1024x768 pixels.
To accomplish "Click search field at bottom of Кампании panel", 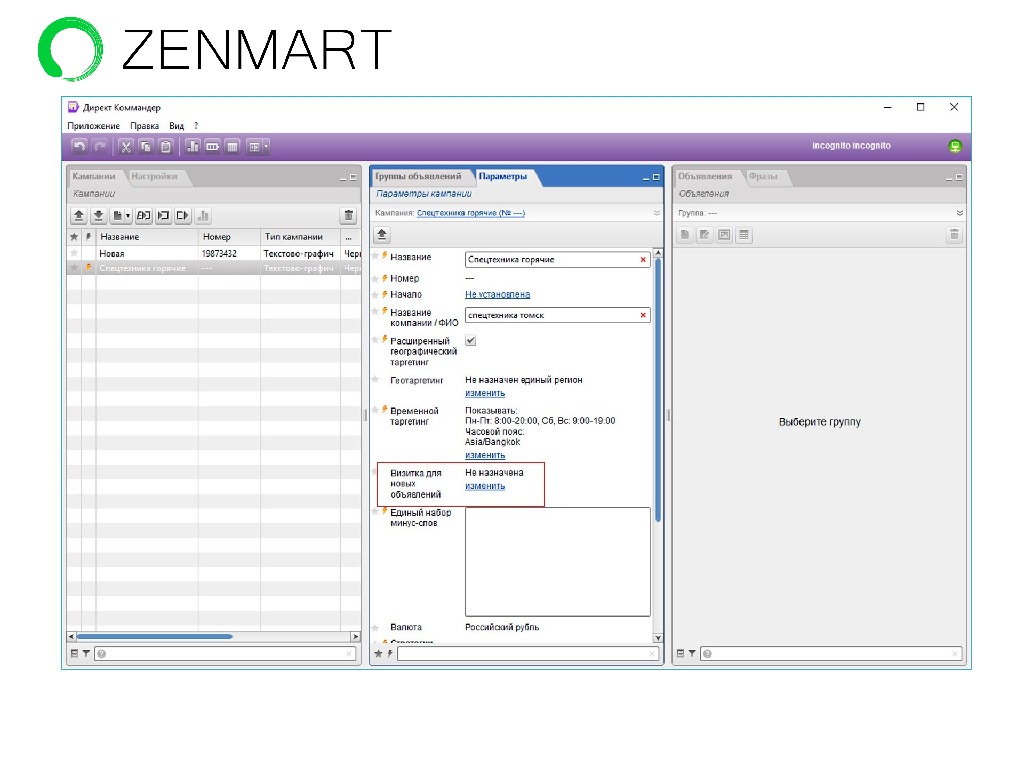I will coord(225,654).
